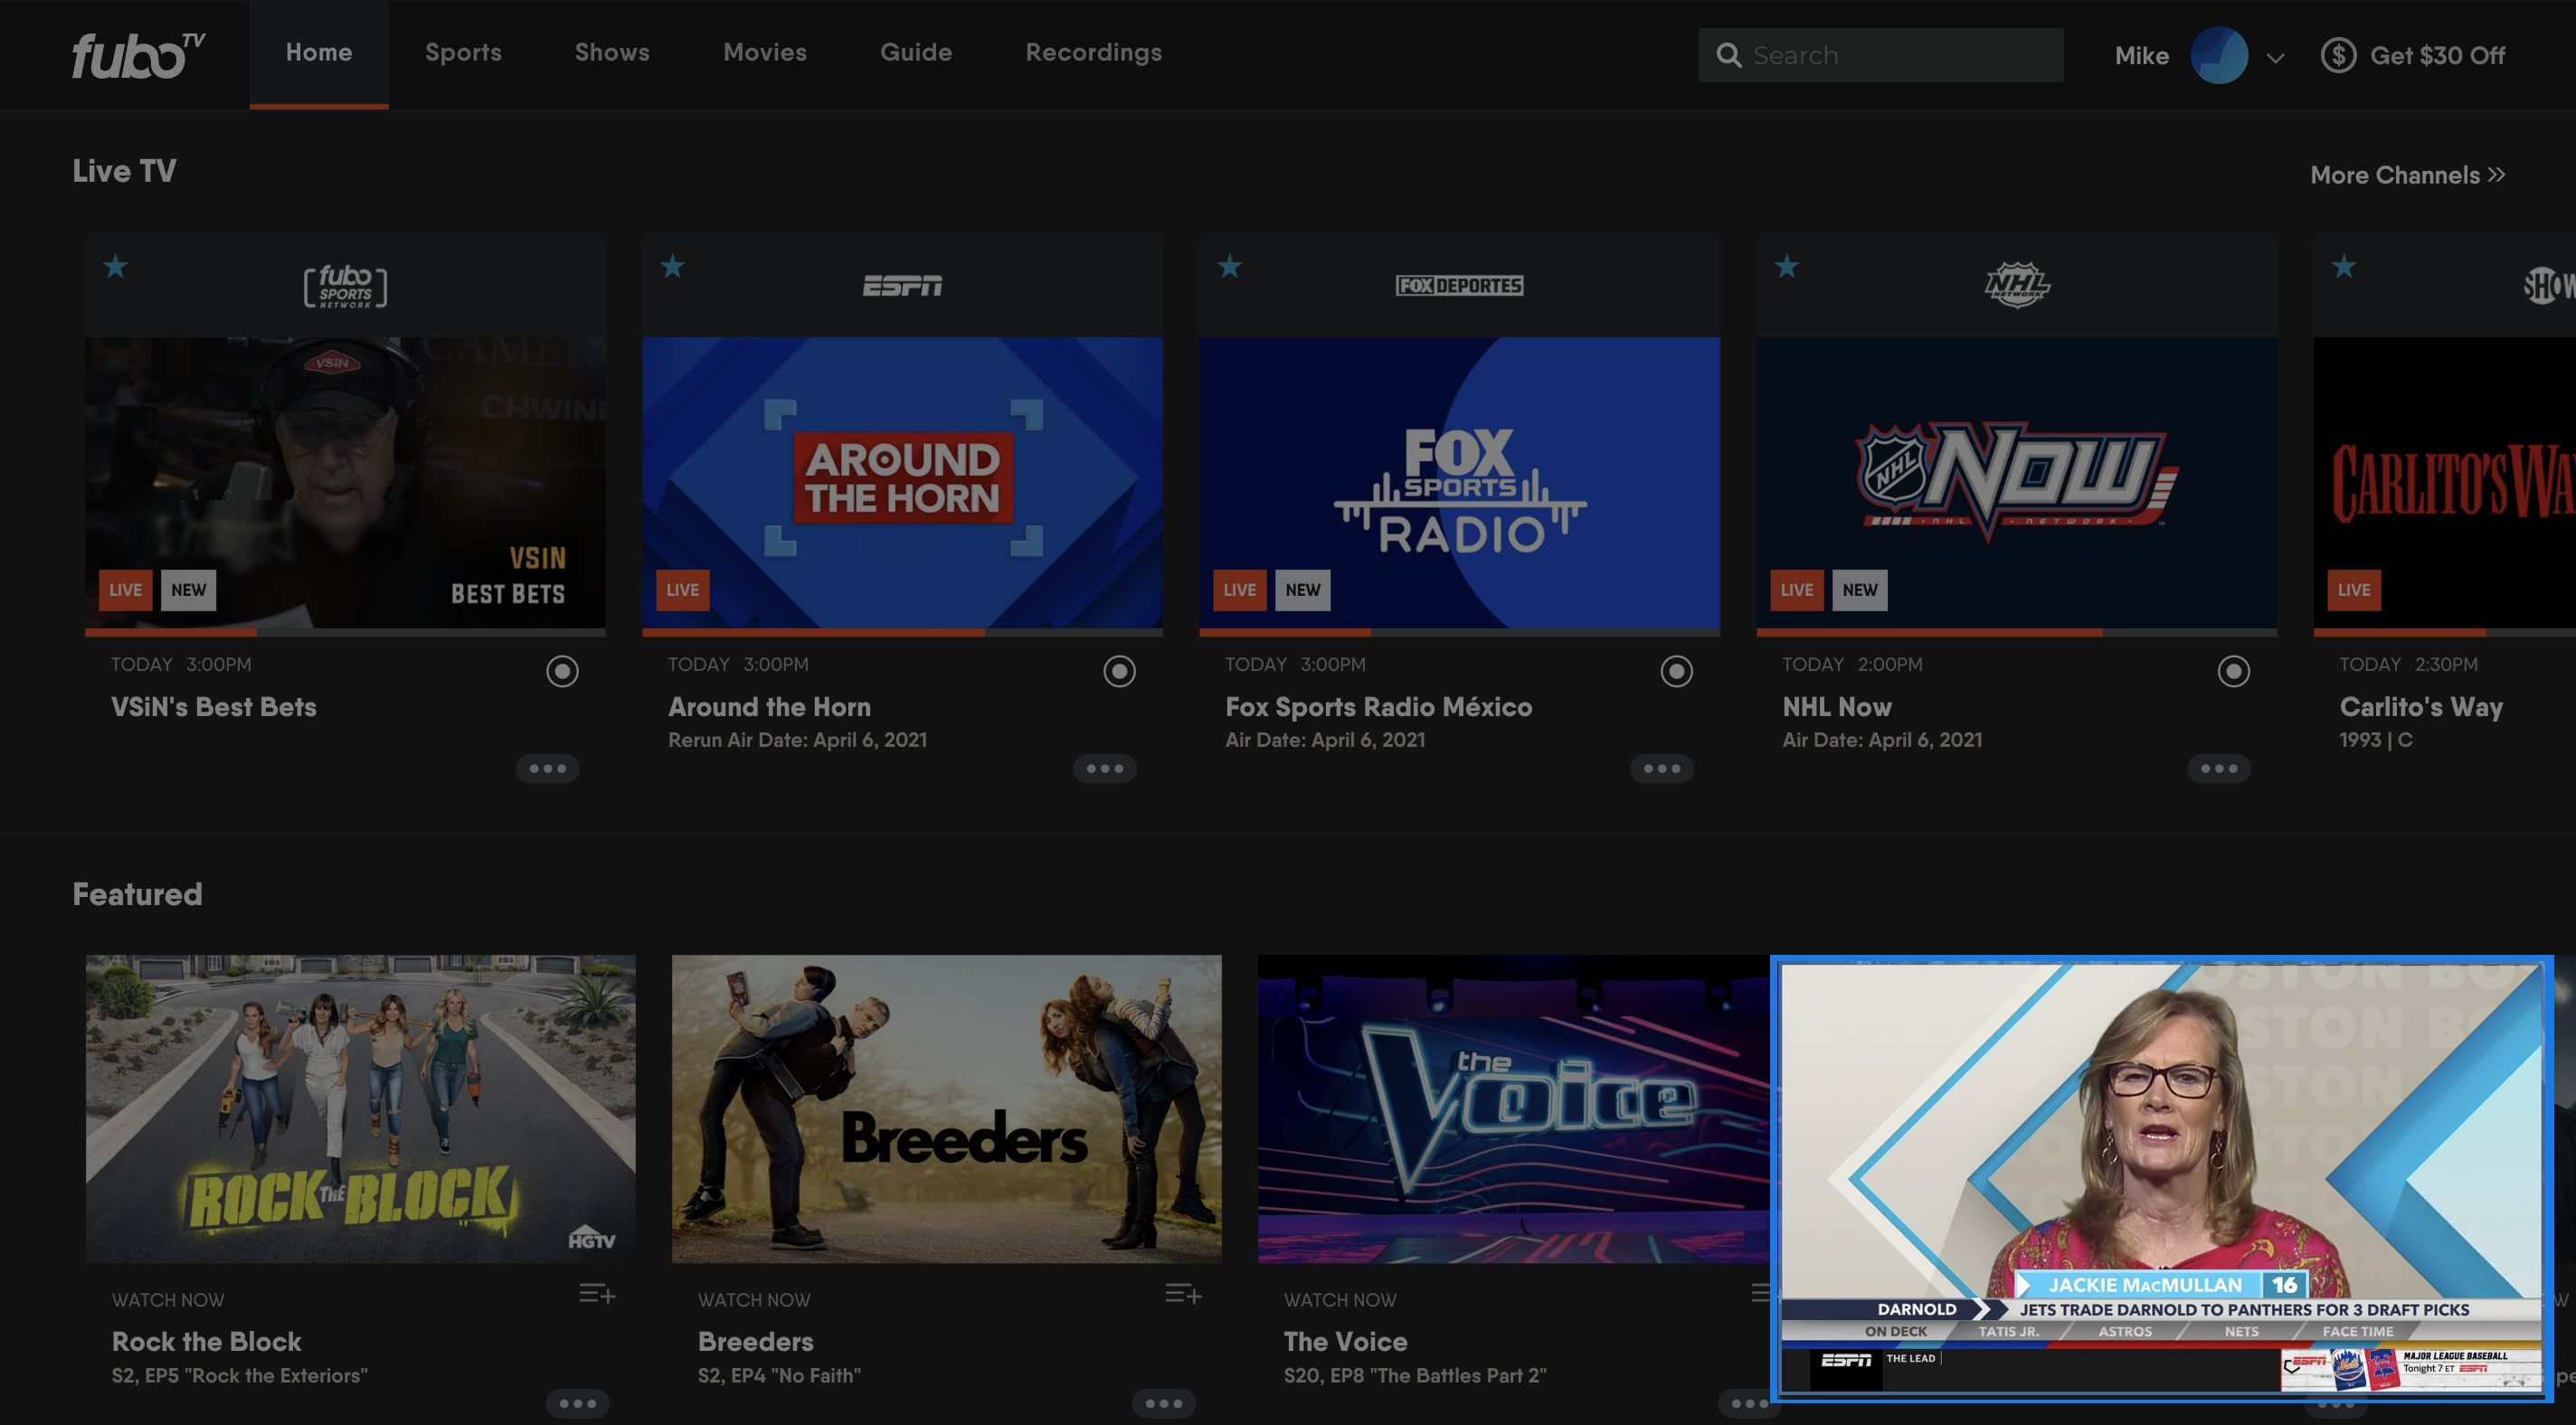This screenshot has width=2576, height=1425.
Task: Open the fuboTV logo home link
Action: coord(138,55)
